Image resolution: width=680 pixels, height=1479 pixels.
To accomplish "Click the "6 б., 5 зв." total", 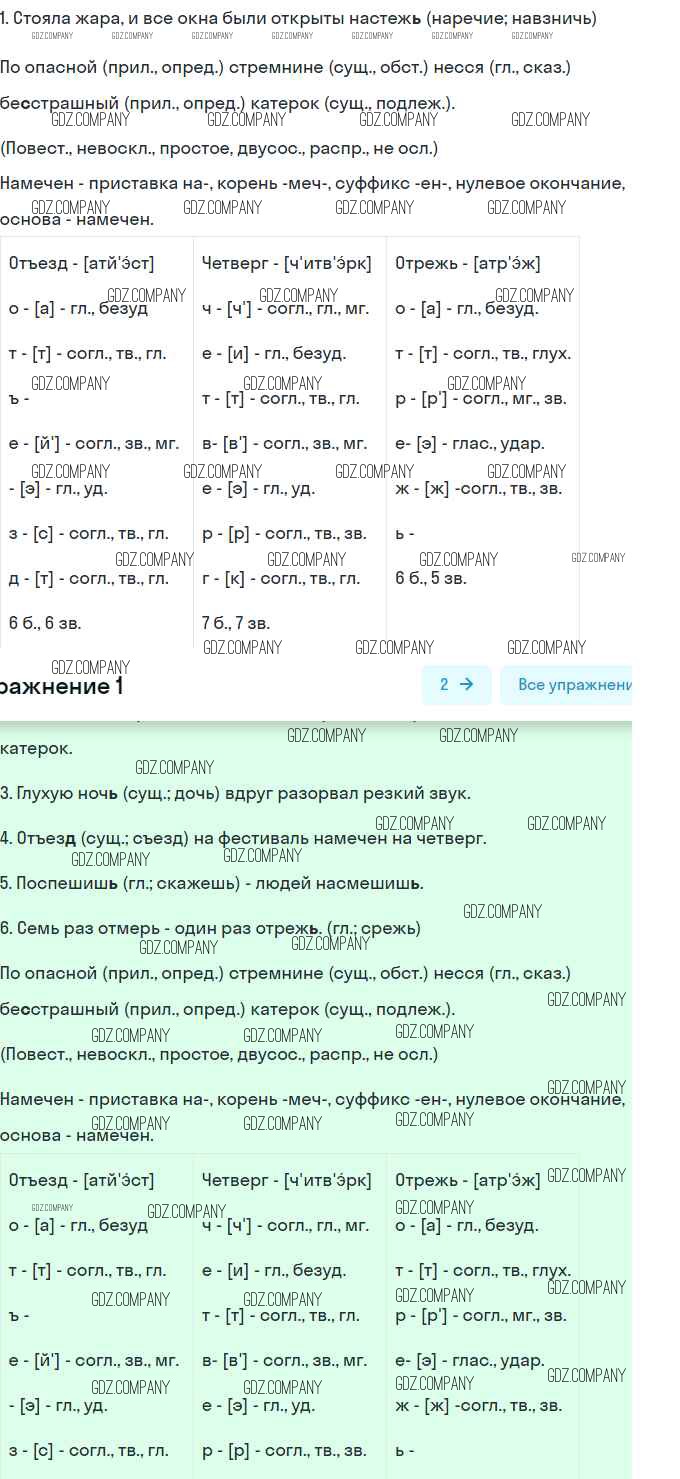I will click(431, 578).
